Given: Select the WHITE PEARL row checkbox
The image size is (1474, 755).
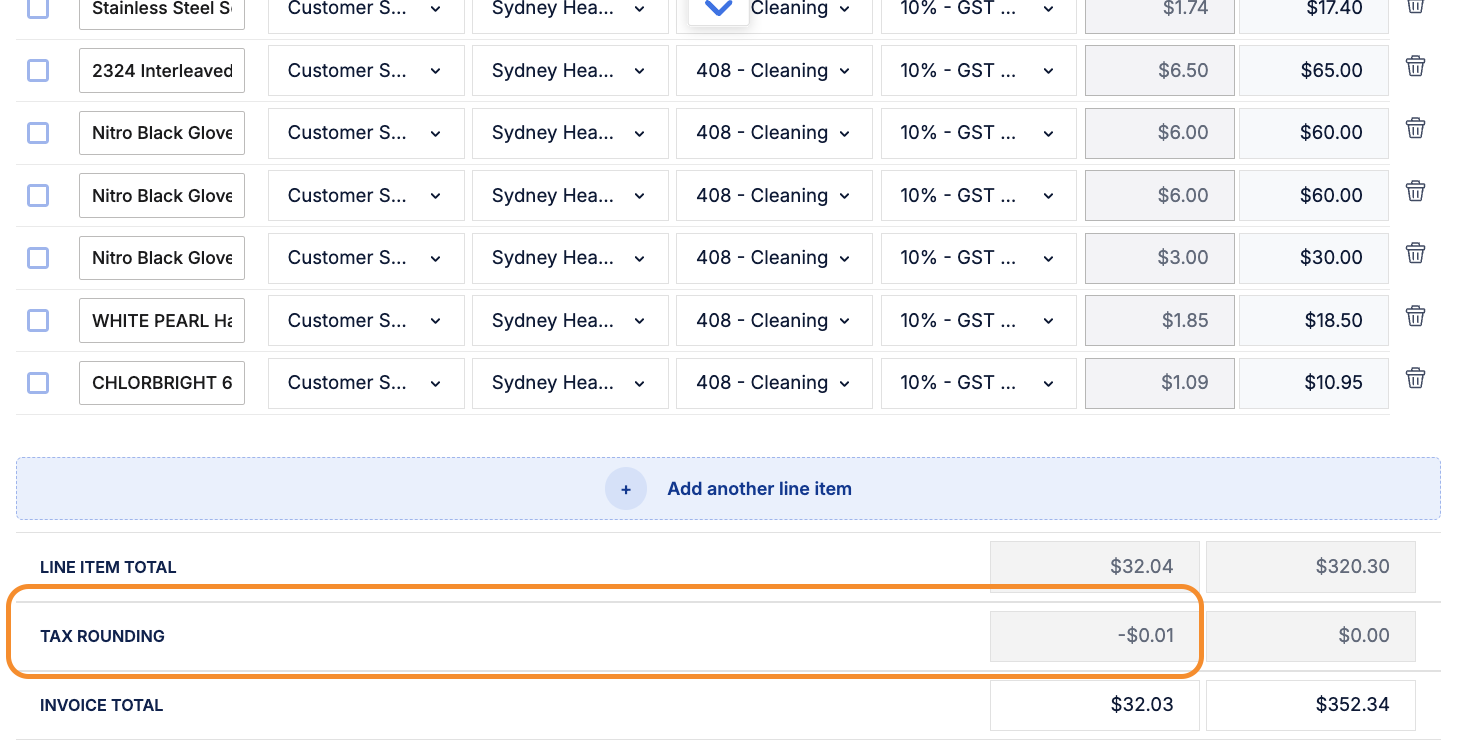Looking at the screenshot, I should coord(38,321).
